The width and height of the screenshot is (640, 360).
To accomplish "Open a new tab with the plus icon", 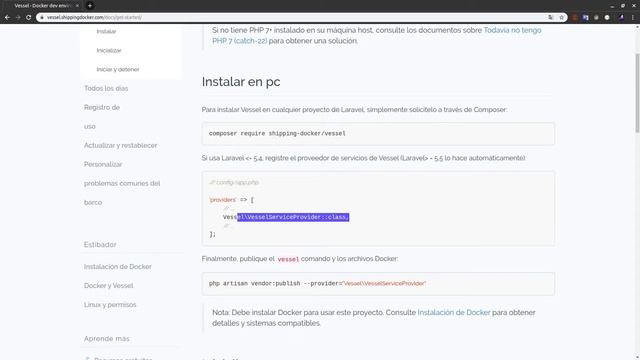I will coord(90,6).
